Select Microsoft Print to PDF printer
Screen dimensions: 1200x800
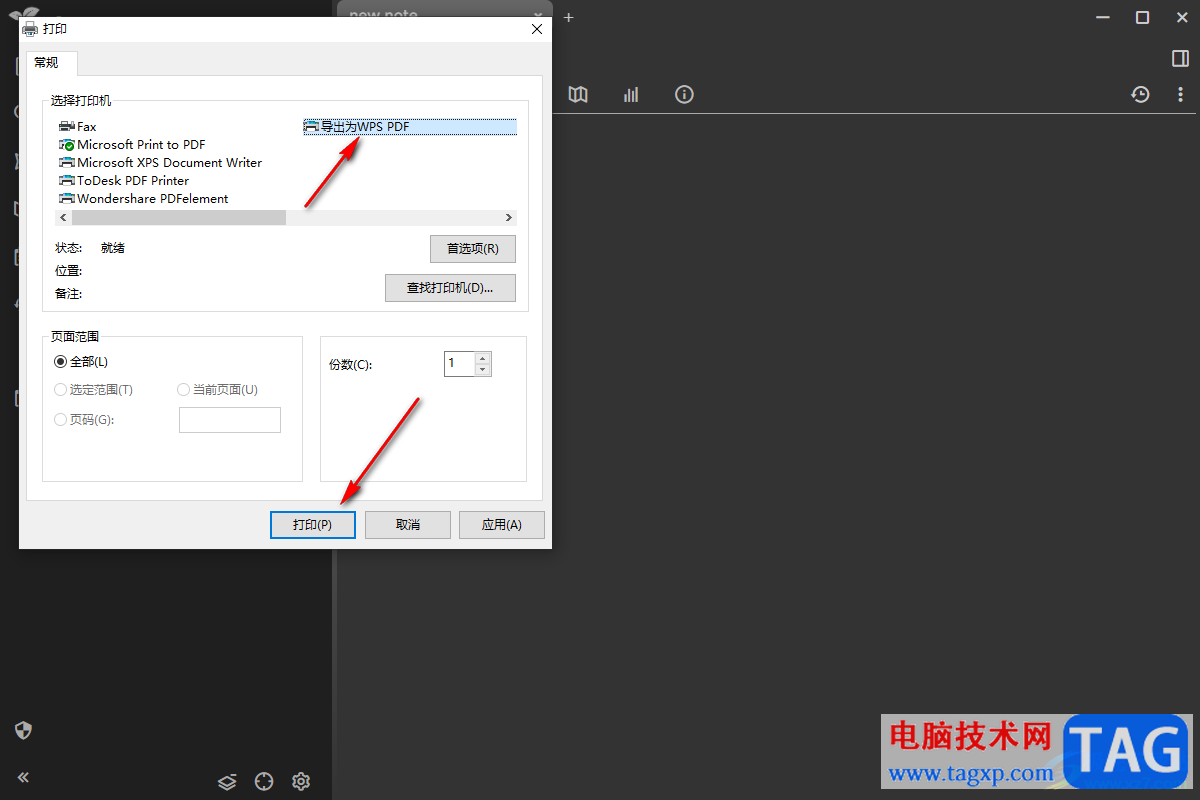click(x=132, y=145)
